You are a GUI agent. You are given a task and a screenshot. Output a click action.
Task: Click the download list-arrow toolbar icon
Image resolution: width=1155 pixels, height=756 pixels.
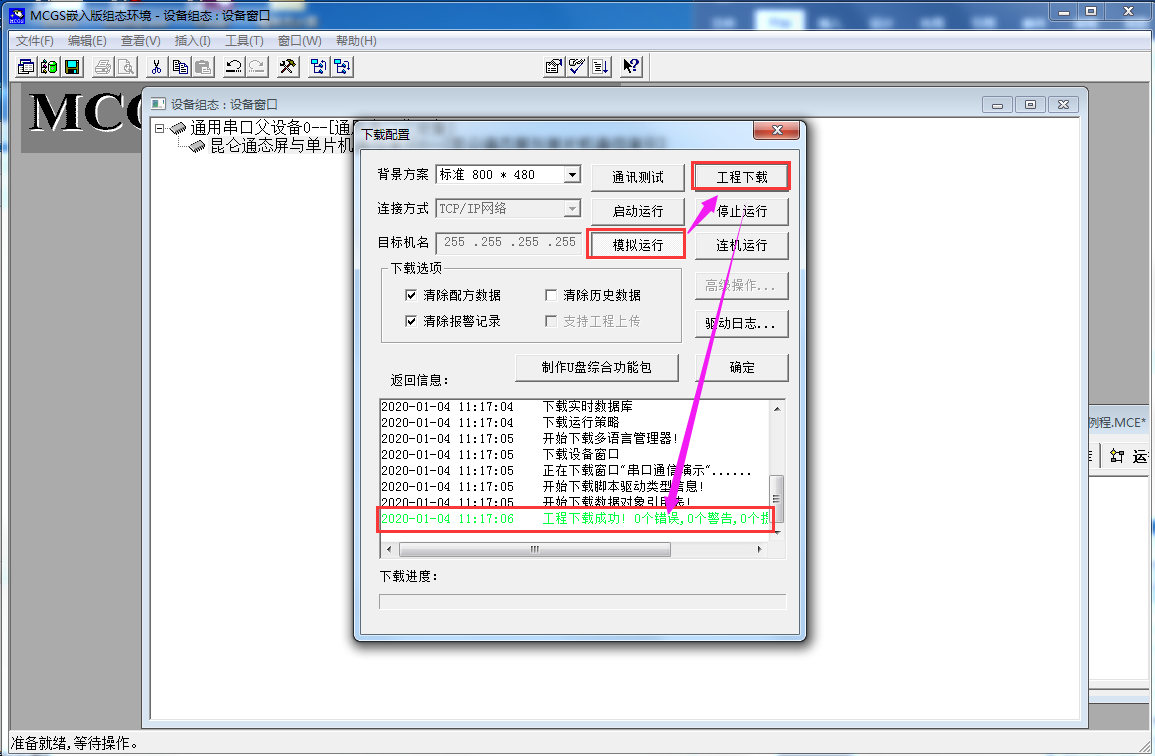[x=600, y=67]
